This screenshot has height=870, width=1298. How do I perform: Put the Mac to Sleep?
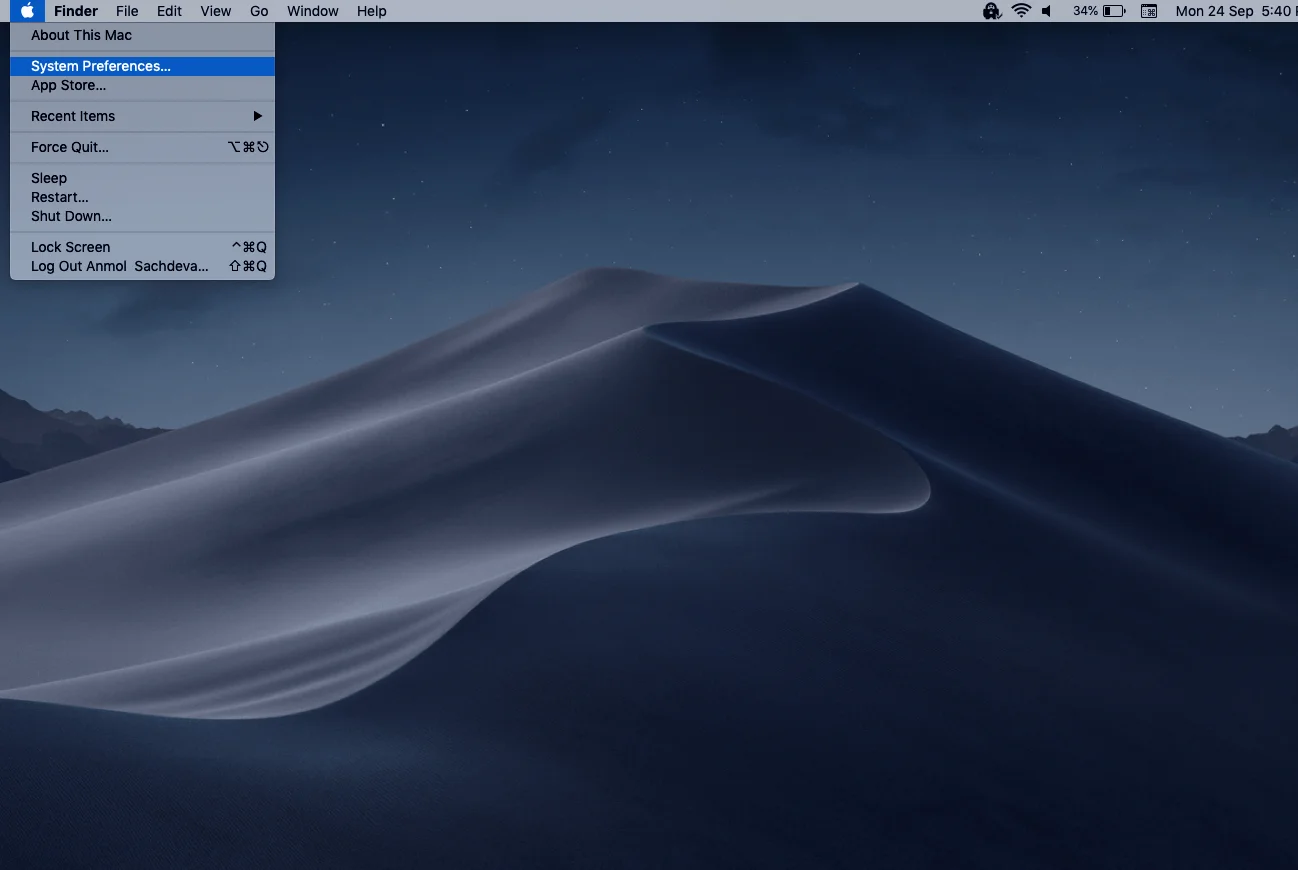(x=49, y=178)
